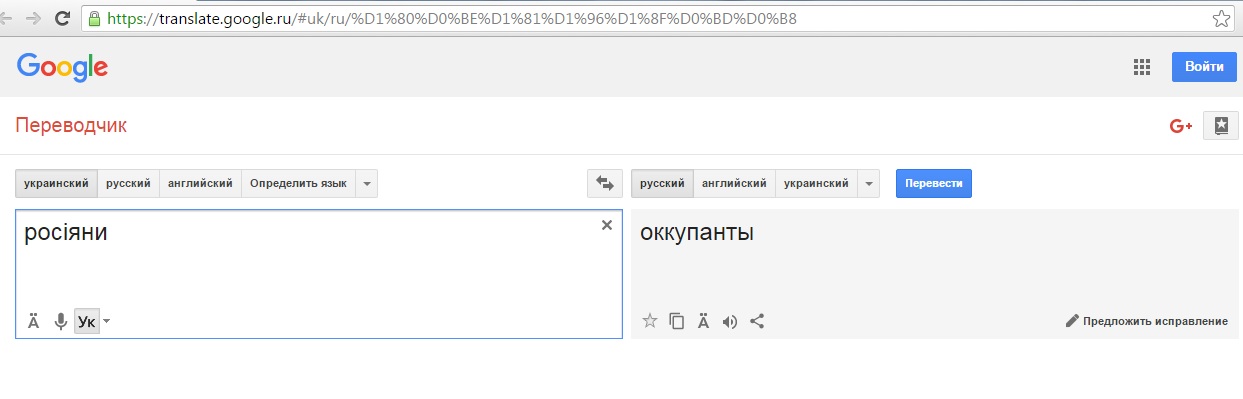Start voice input with the microphone
This screenshot has width=1243, height=399.
coord(60,321)
